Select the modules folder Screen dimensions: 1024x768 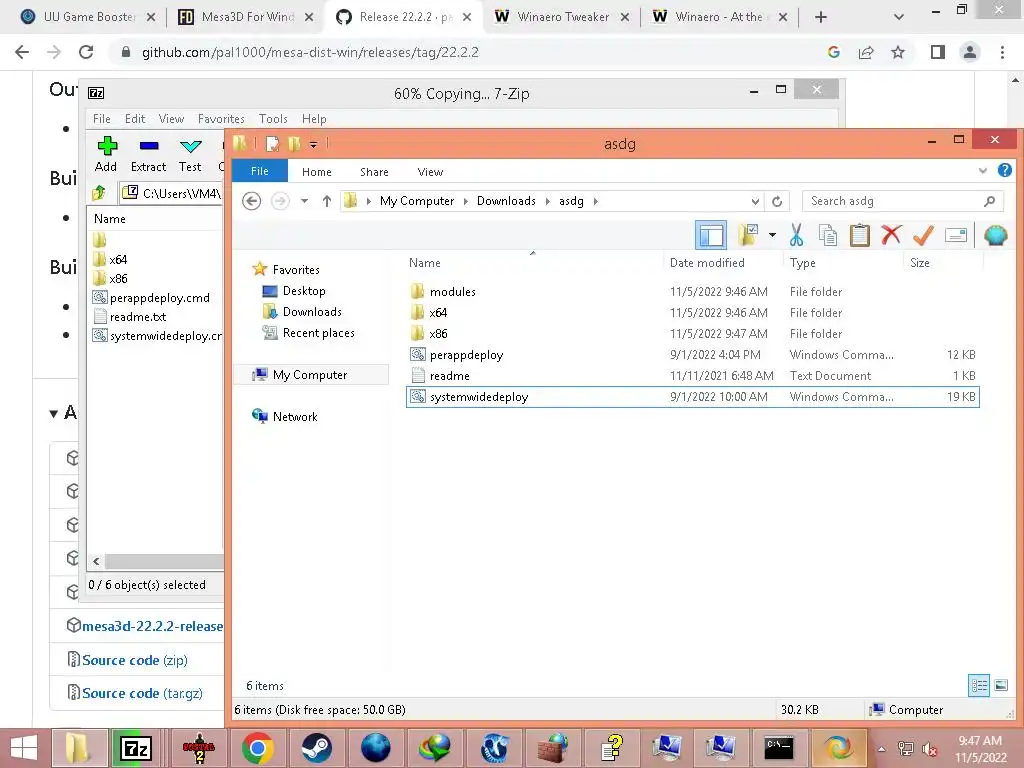pos(453,292)
